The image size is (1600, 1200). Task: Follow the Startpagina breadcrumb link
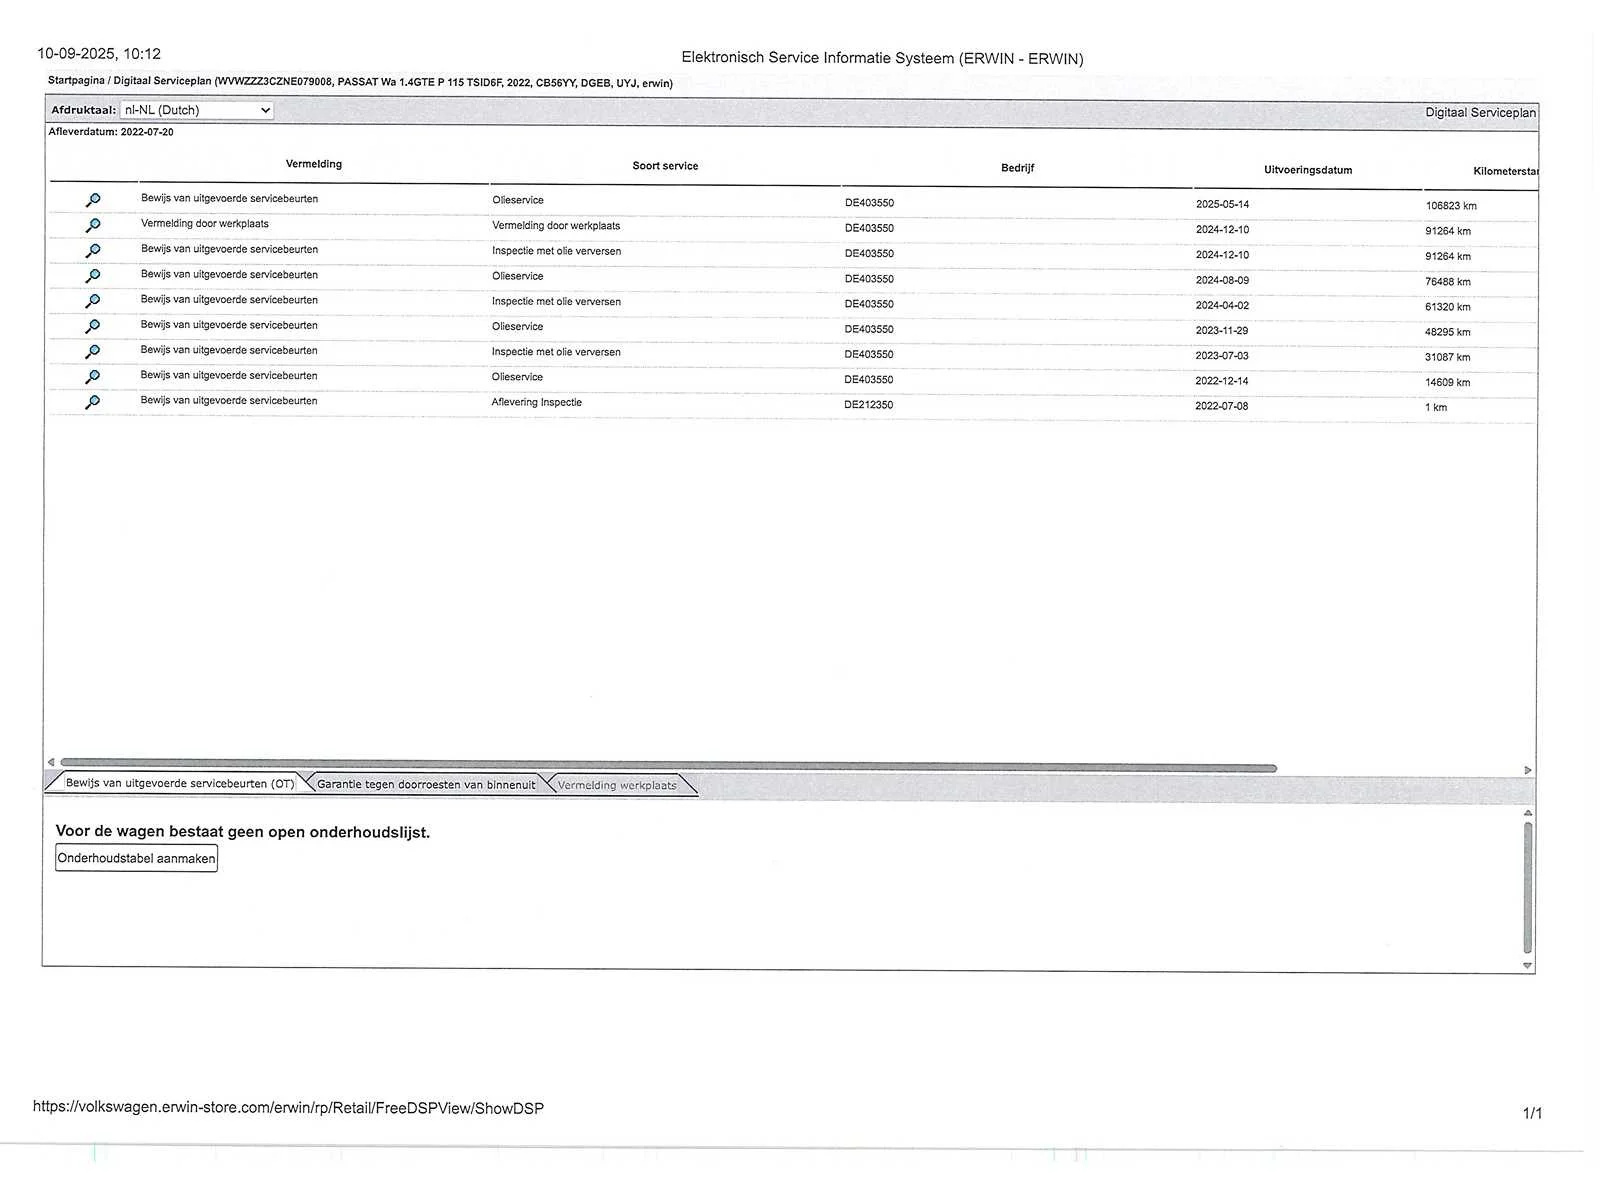pos(76,81)
